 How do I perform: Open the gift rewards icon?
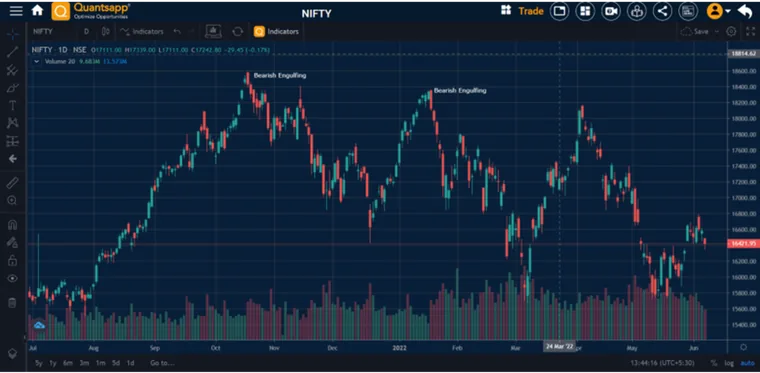coord(636,11)
